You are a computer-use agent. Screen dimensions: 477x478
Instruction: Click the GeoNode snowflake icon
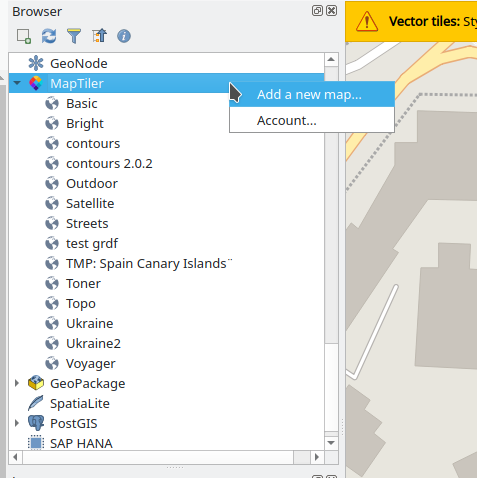pos(36,63)
